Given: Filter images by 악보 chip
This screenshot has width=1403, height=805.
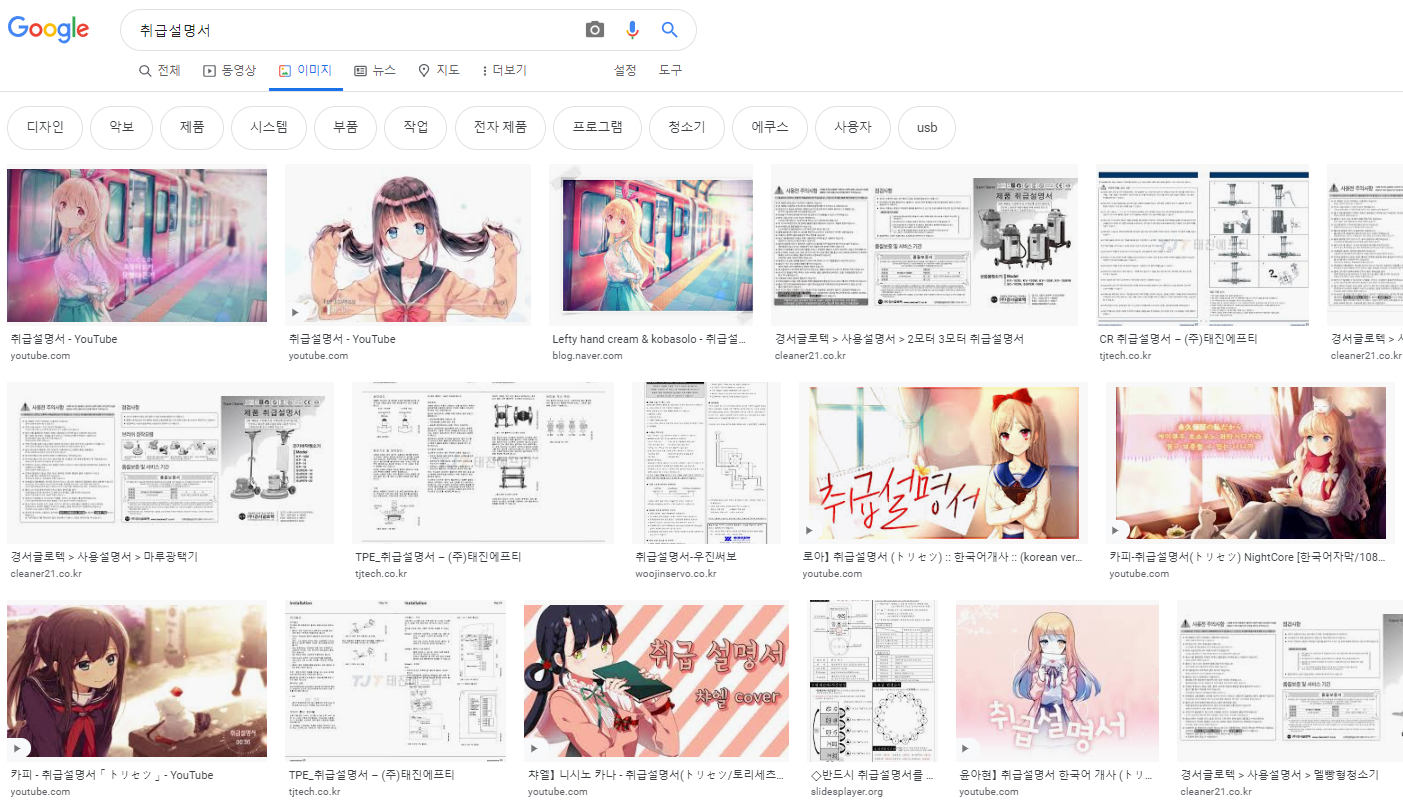Looking at the screenshot, I should [121, 127].
